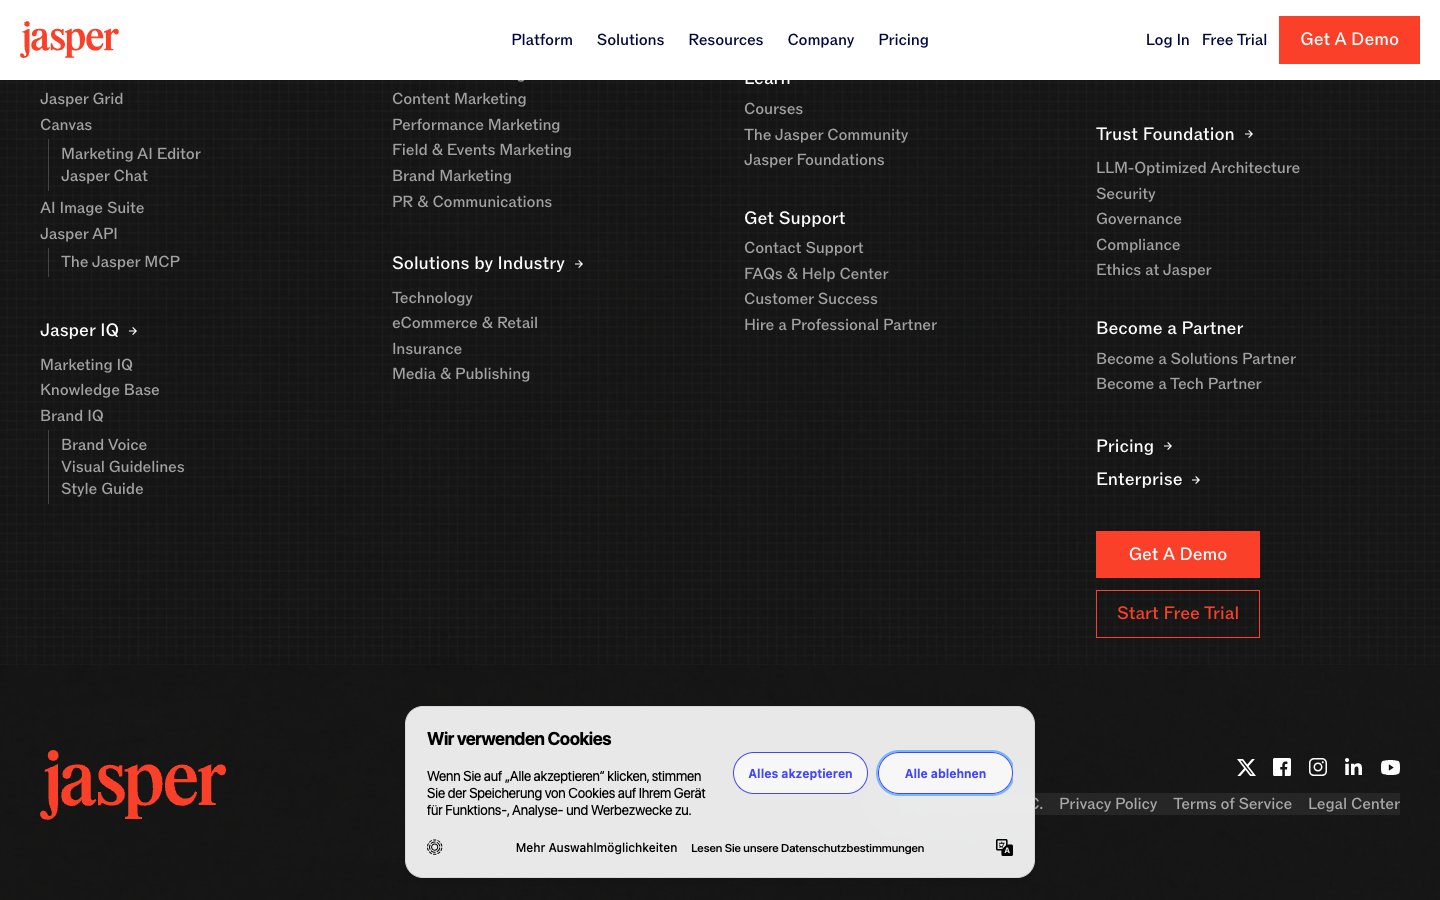Click the language translate icon in cookie banner

[x=1004, y=847]
